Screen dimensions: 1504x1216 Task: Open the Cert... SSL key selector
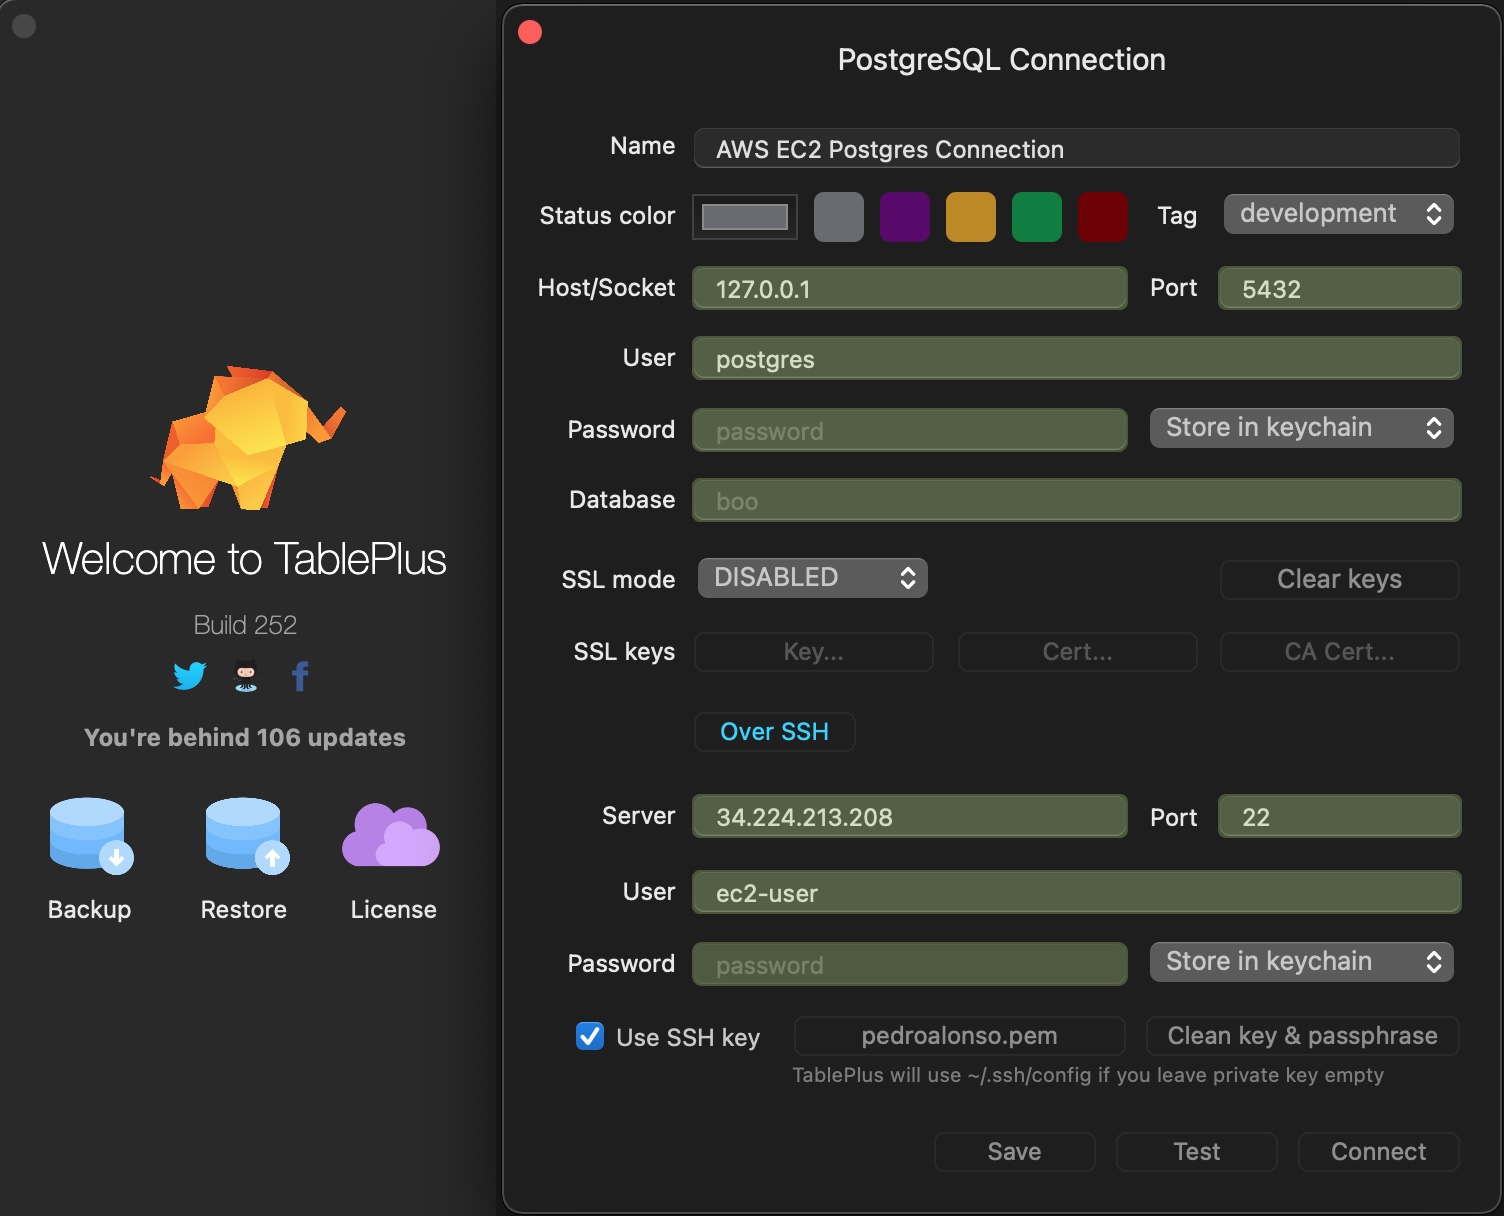1077,652
